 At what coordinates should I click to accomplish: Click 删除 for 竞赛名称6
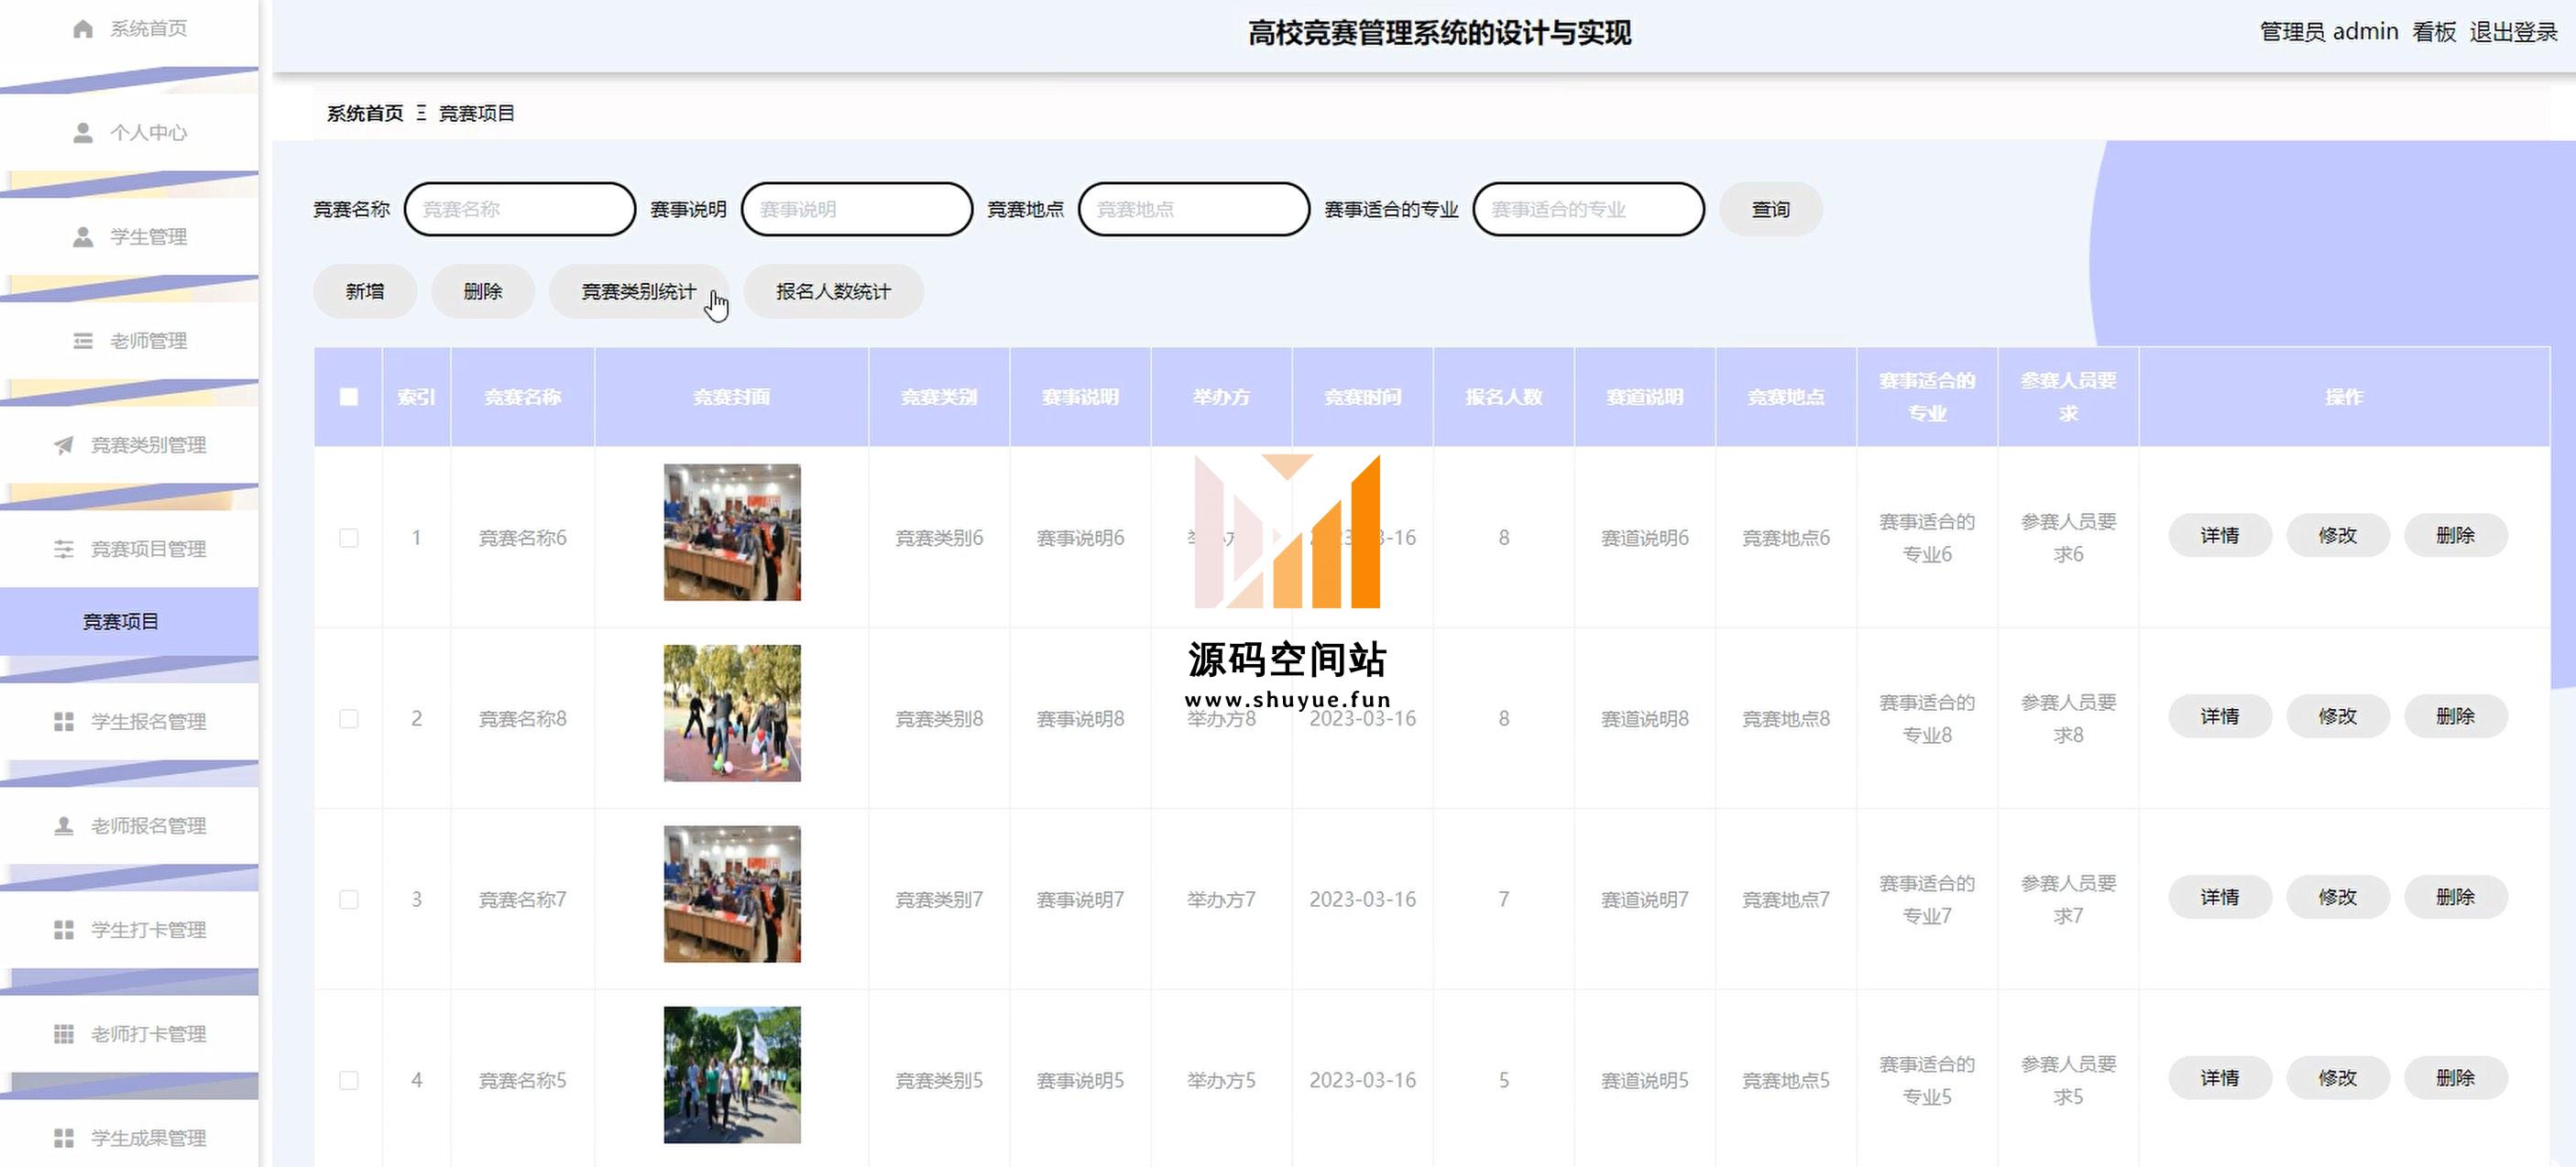pos(2456,535)
